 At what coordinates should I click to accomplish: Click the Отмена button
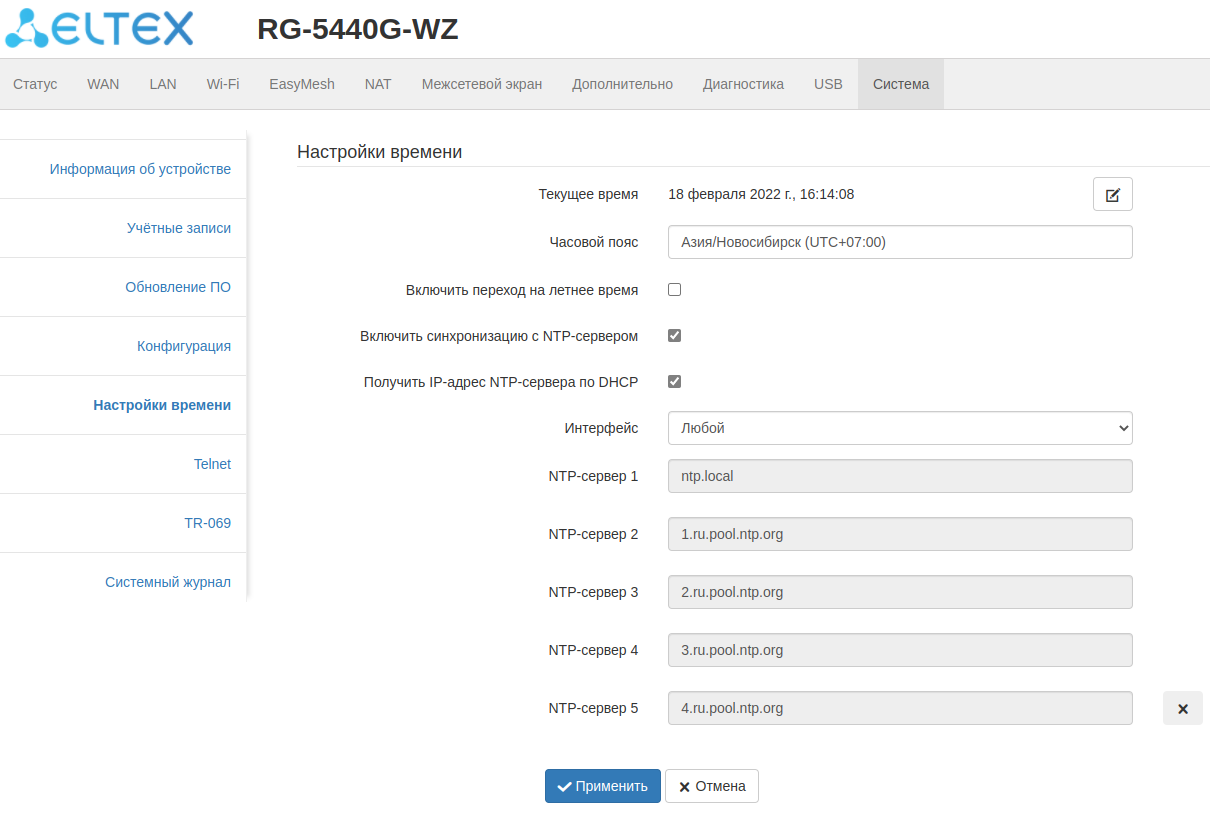[711, 786]
